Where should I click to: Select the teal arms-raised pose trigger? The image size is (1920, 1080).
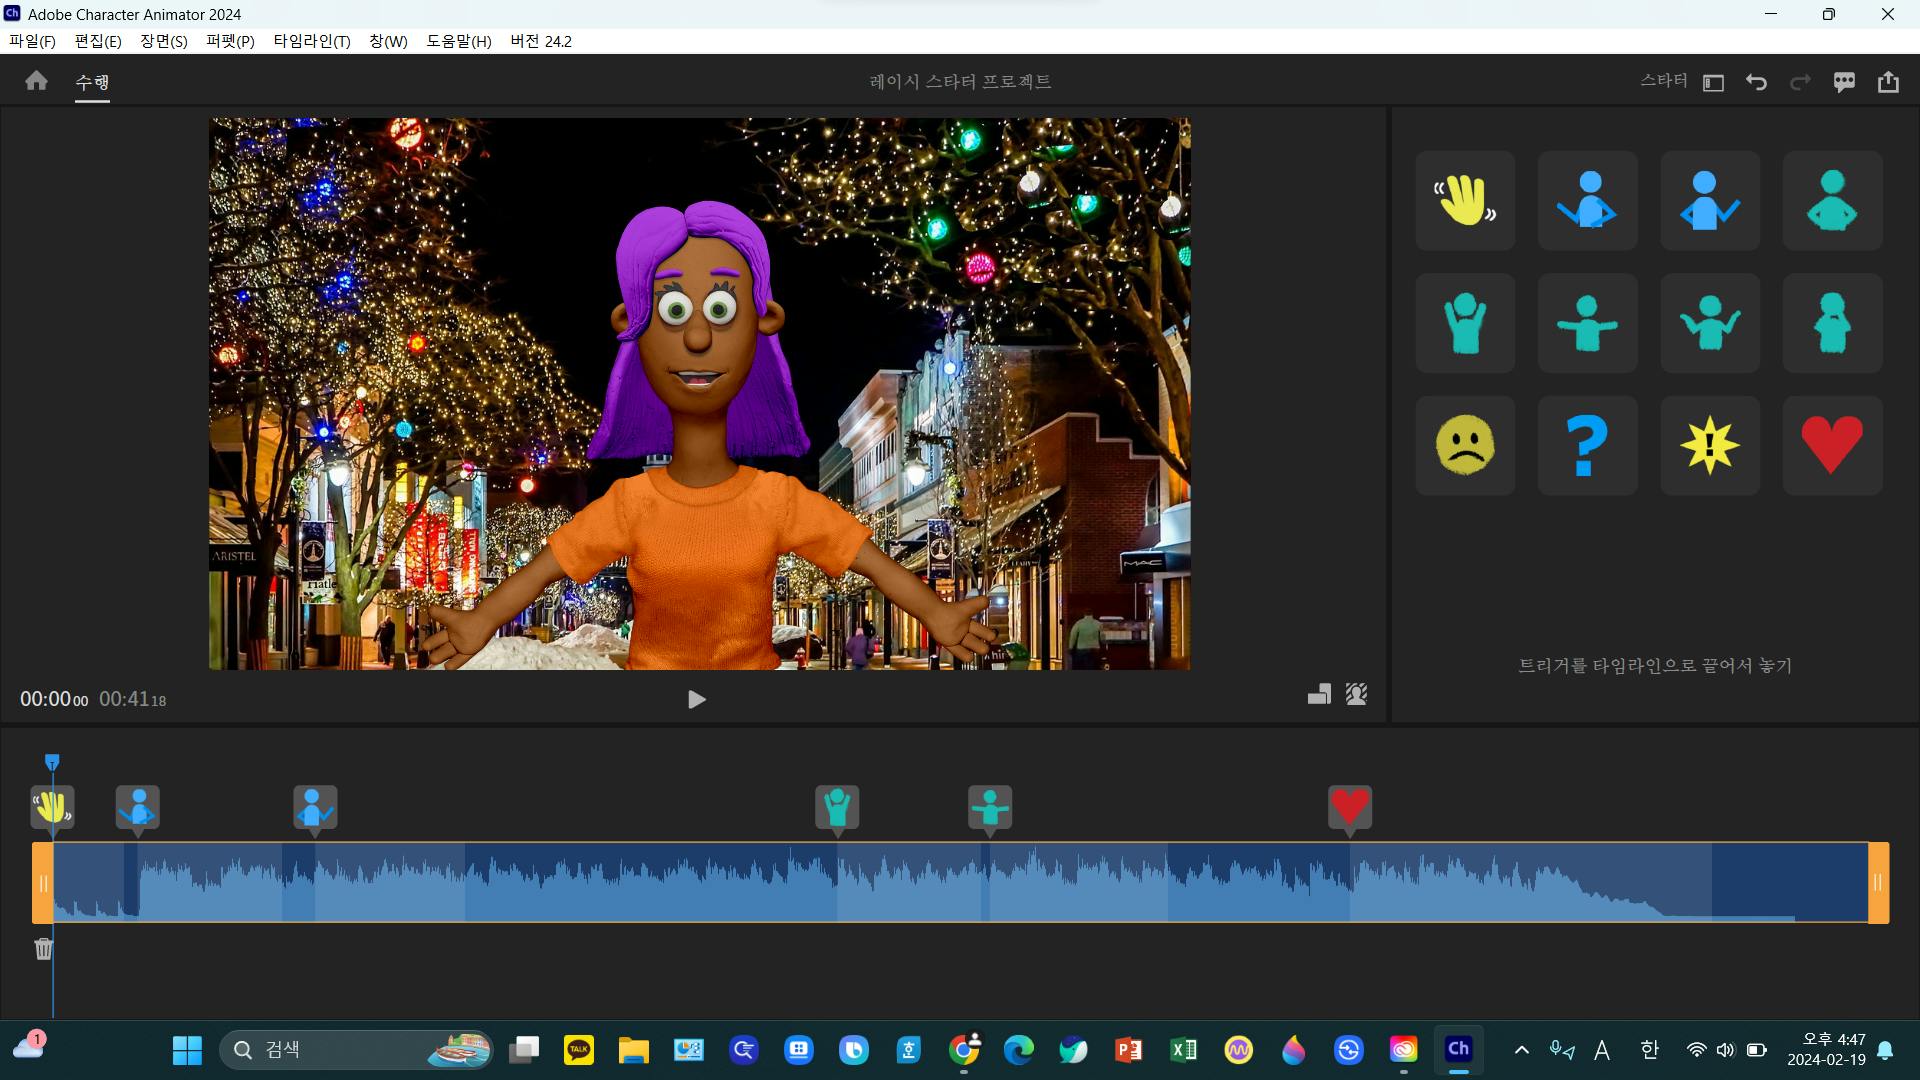1465,323
